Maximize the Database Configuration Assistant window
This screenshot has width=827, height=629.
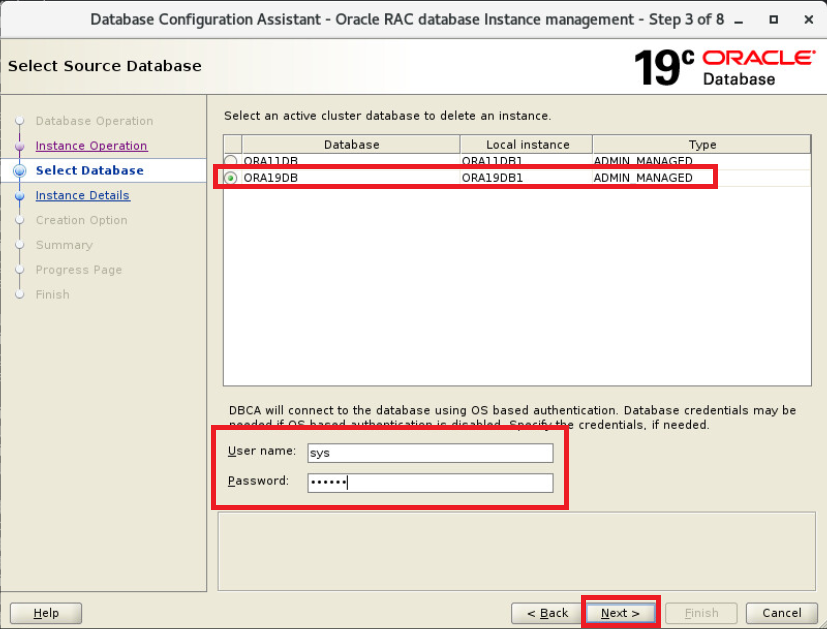coord(773,20)
